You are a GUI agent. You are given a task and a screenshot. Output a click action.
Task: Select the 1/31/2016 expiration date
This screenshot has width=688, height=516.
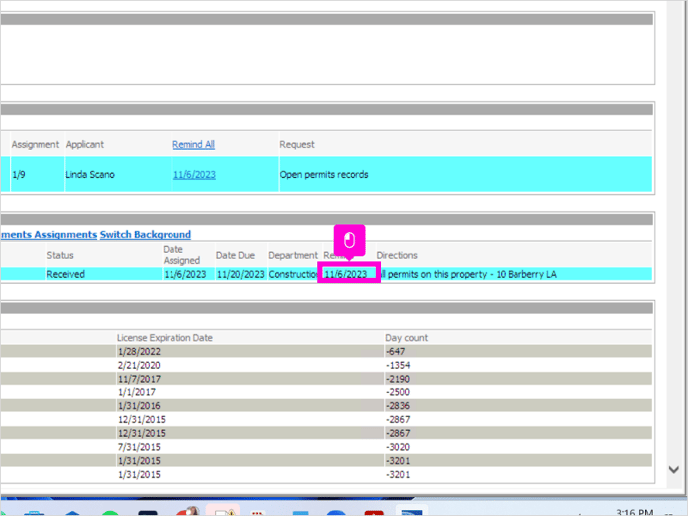pyautogui.click(x=139, y=406)
